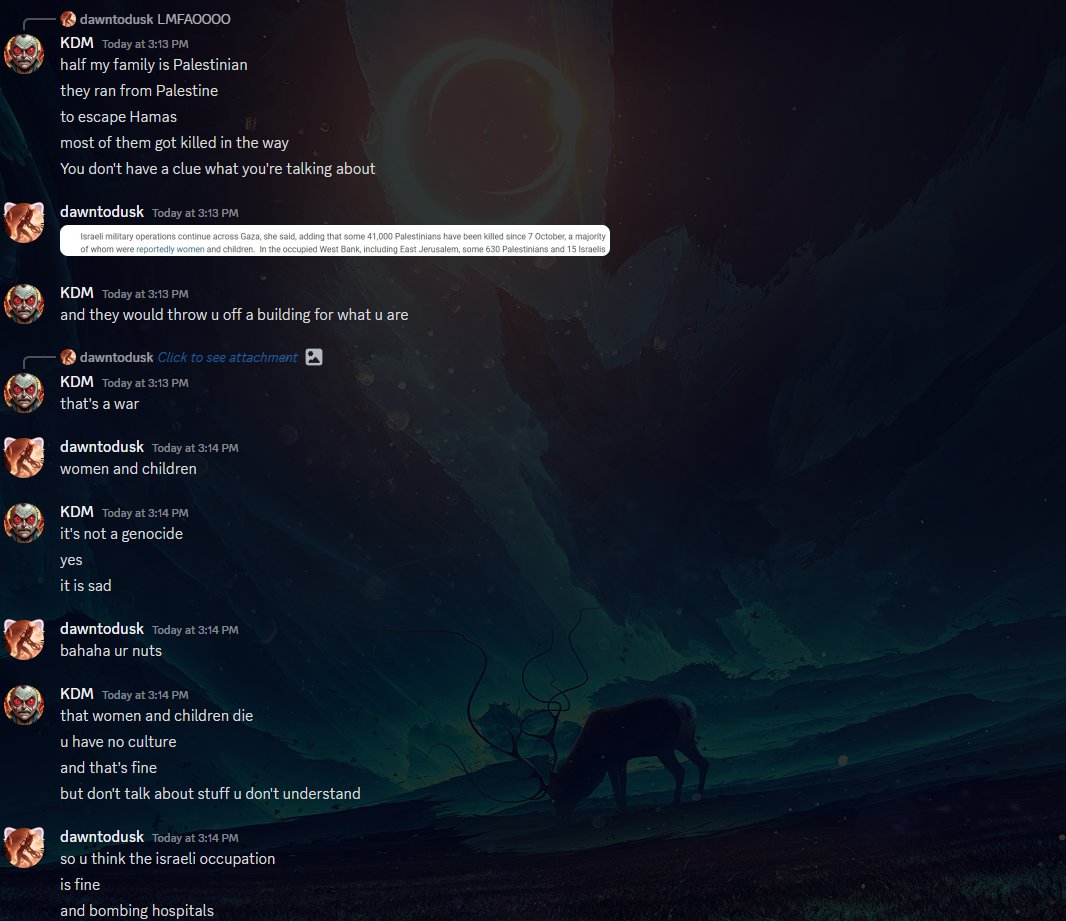Open dawntodusk username above "so u think the israeli occupation"

point(102,837)
